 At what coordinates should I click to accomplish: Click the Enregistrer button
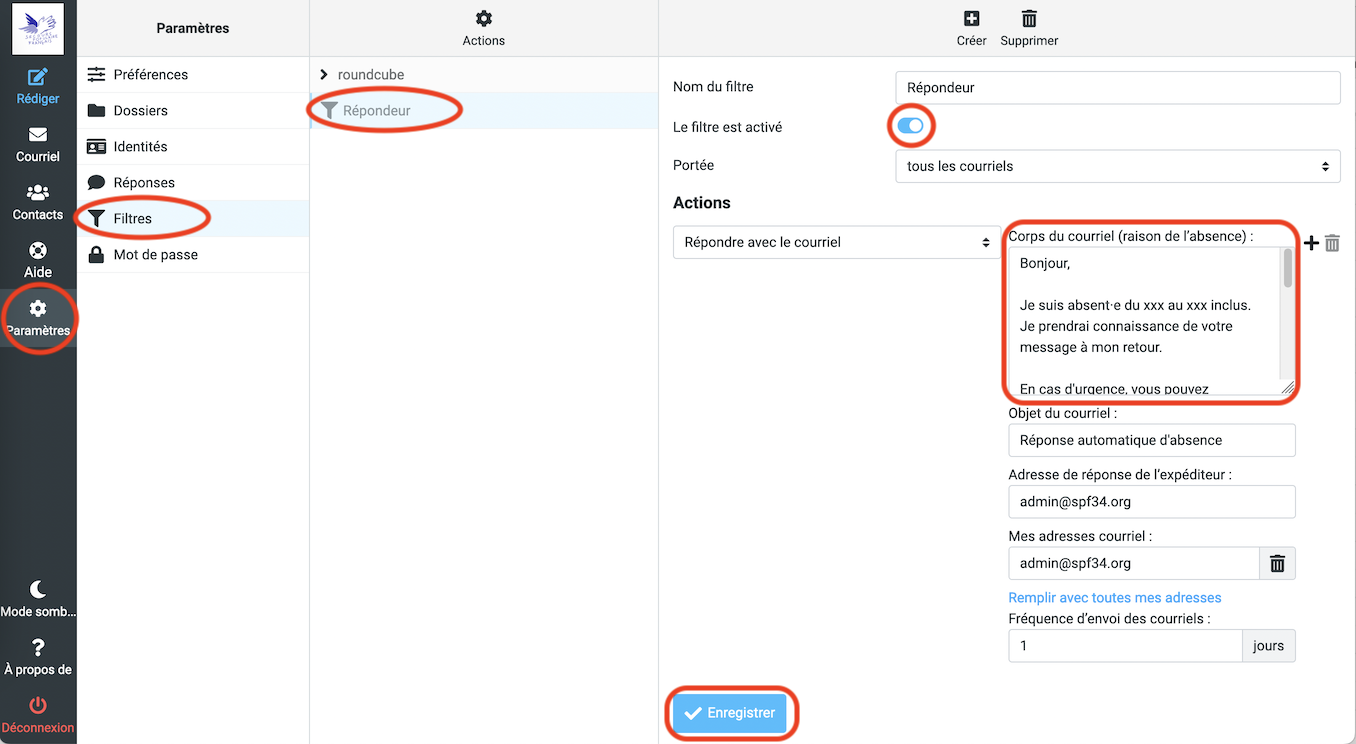[730, 713]
